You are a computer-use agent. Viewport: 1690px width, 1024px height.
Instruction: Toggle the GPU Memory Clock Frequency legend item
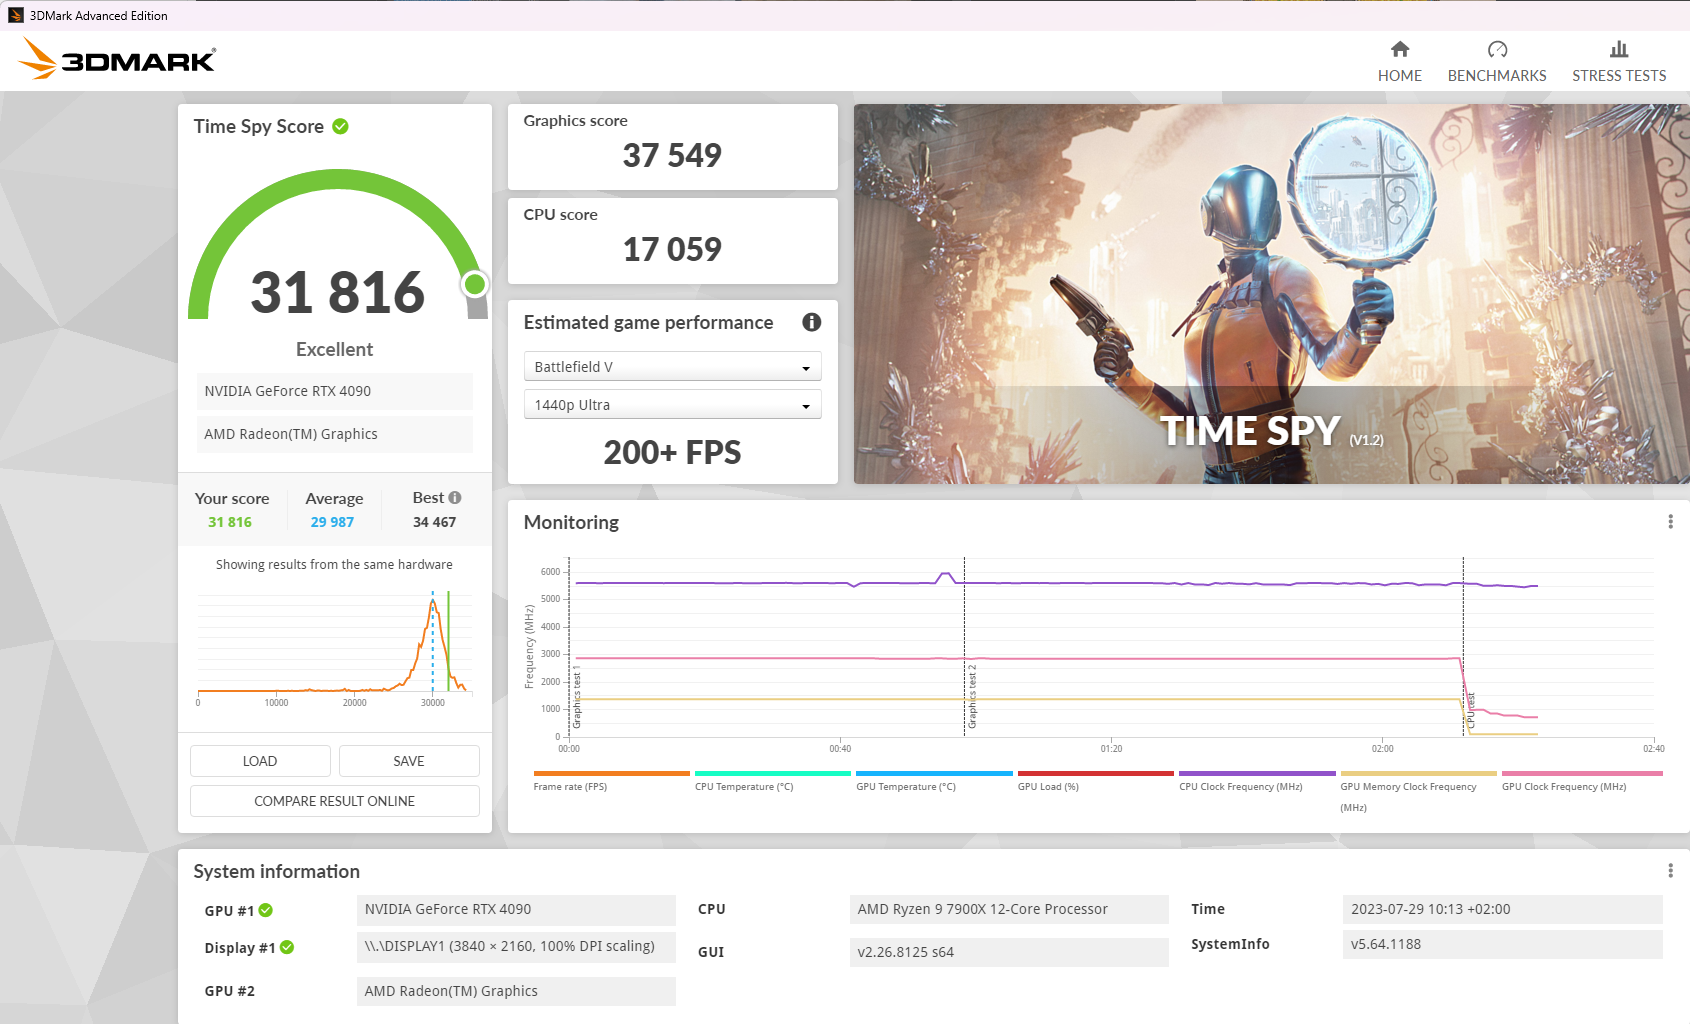pyautogui.click(x=1418, y=792)
